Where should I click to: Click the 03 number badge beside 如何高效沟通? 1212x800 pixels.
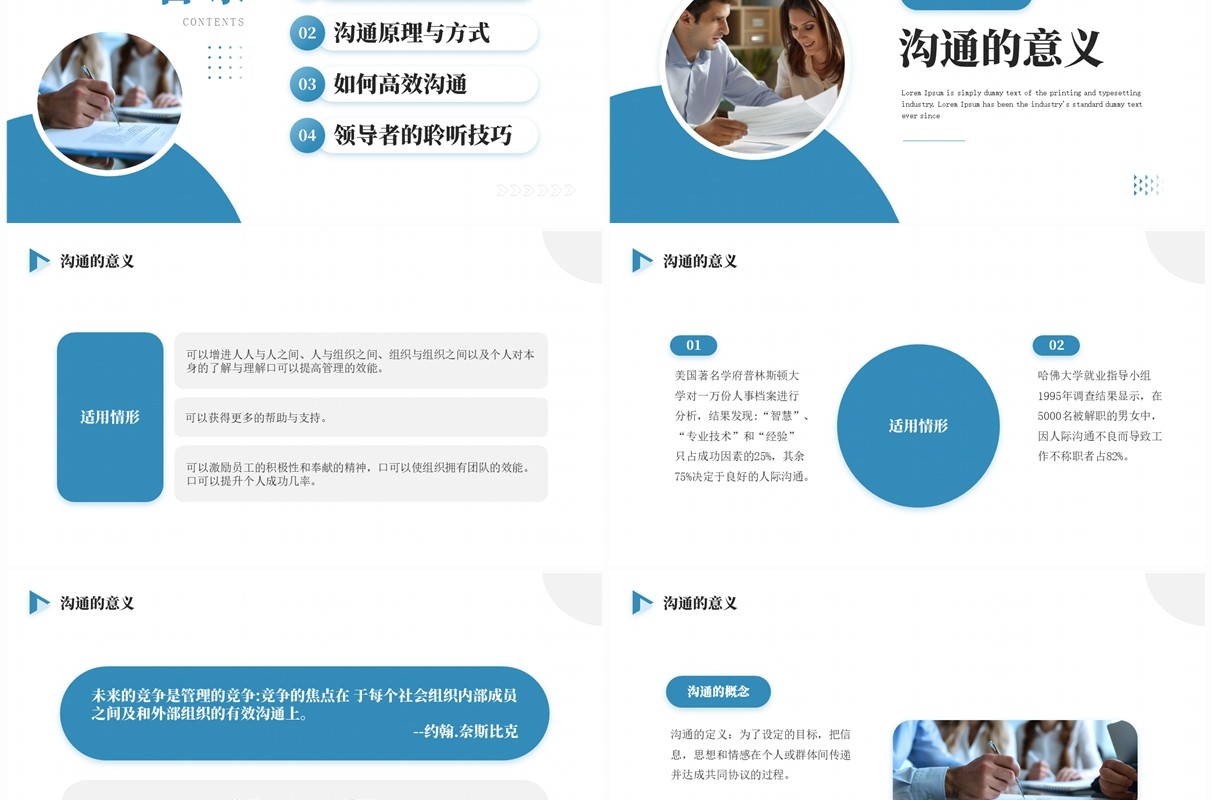307,84
